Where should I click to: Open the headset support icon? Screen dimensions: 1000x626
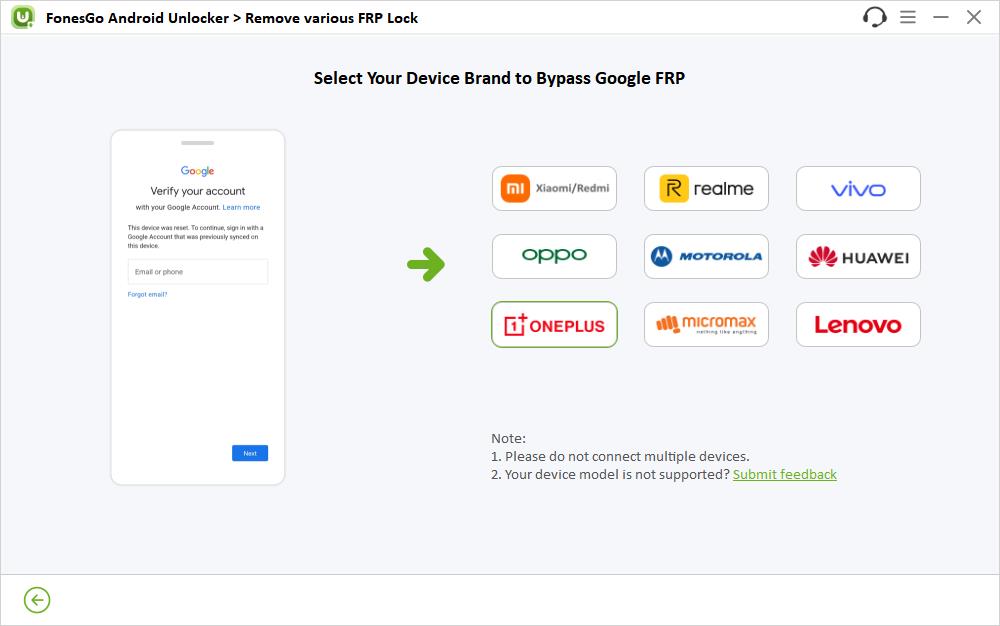click(x=874, y=17)
